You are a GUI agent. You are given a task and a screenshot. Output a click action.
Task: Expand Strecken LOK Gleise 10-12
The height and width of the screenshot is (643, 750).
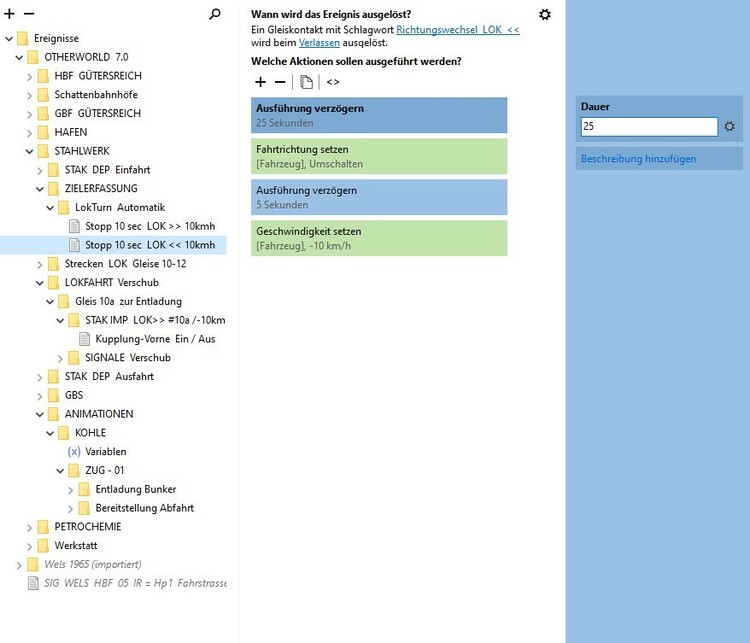click(x=40, y=264)
